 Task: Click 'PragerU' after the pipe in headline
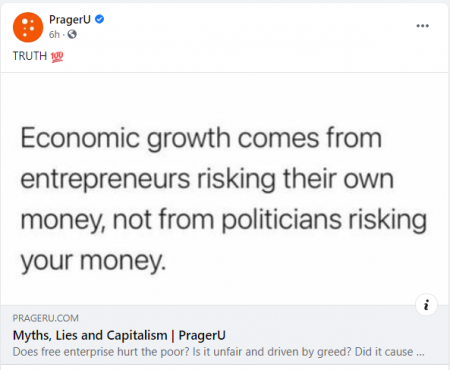202,335
